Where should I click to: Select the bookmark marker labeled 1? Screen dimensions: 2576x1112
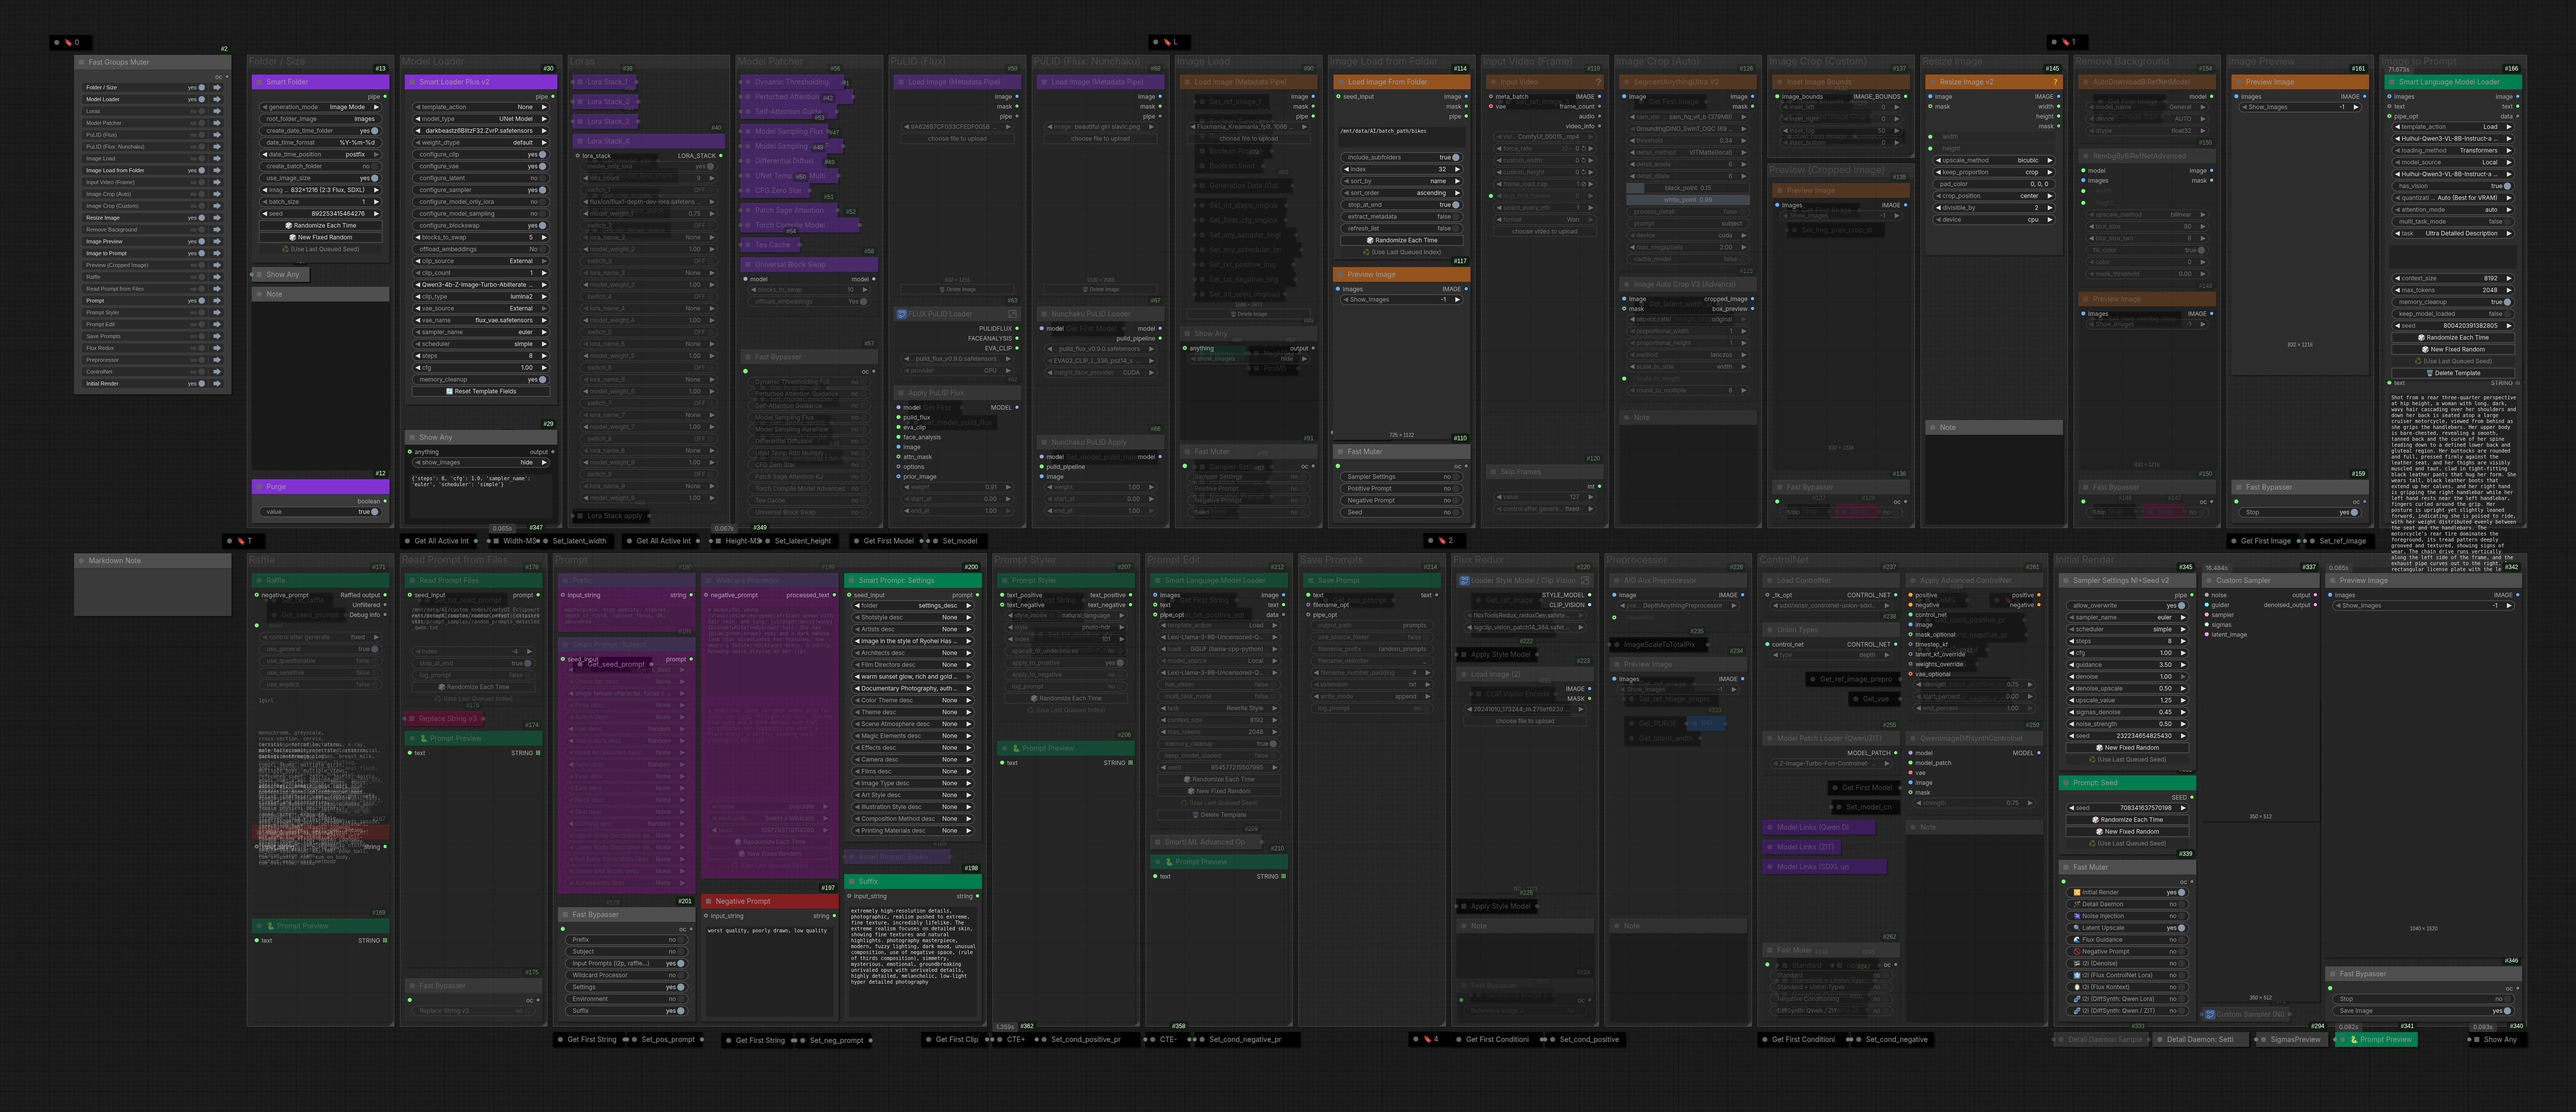click(2068, 42)
